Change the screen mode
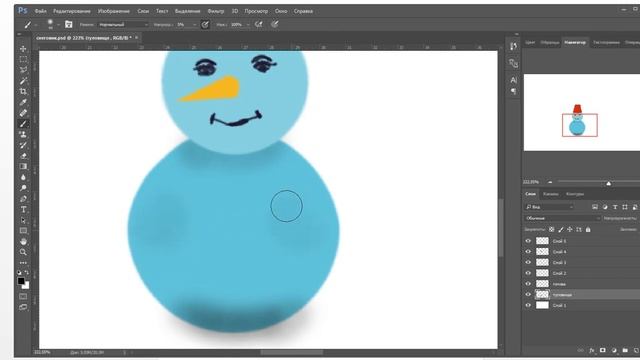This screenshot has width=640, height=360. click(23, 307)
